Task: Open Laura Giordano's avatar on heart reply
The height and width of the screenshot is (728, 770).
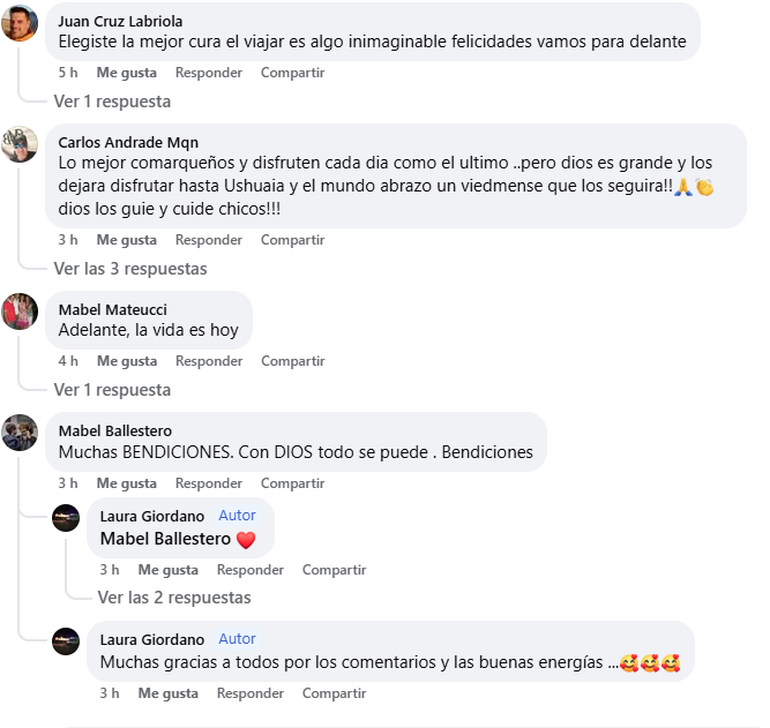Action: (x=66, y=518)
